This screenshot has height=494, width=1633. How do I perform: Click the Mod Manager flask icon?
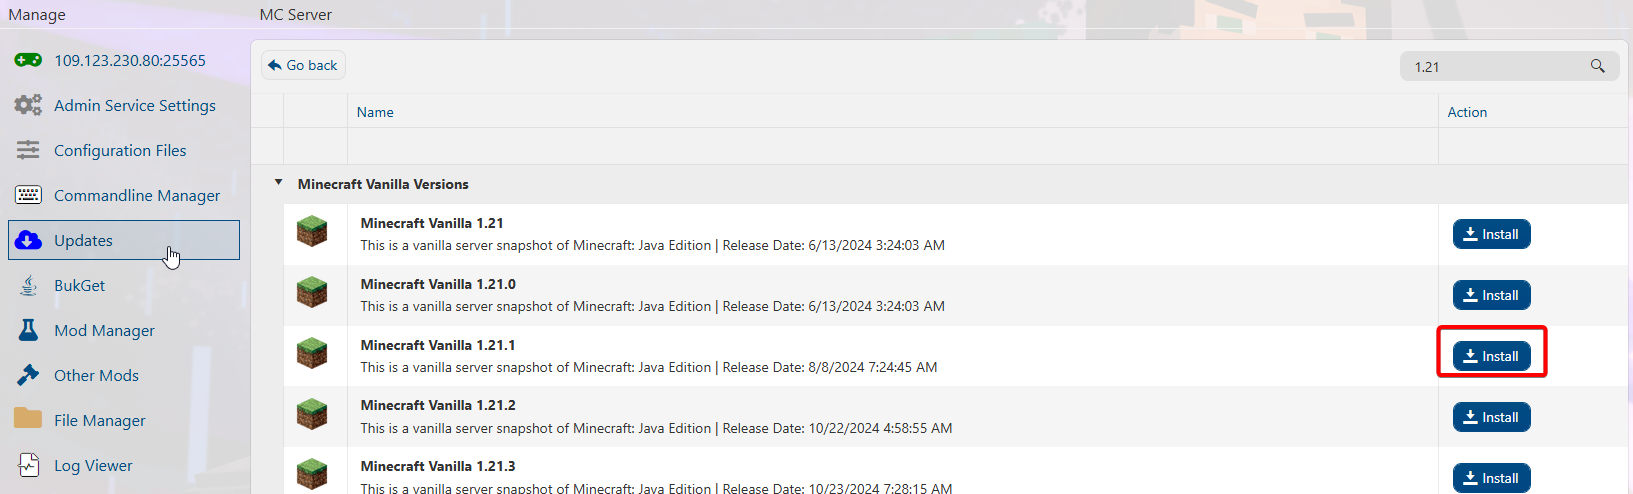pyautogui.click(x=28, y=330)
